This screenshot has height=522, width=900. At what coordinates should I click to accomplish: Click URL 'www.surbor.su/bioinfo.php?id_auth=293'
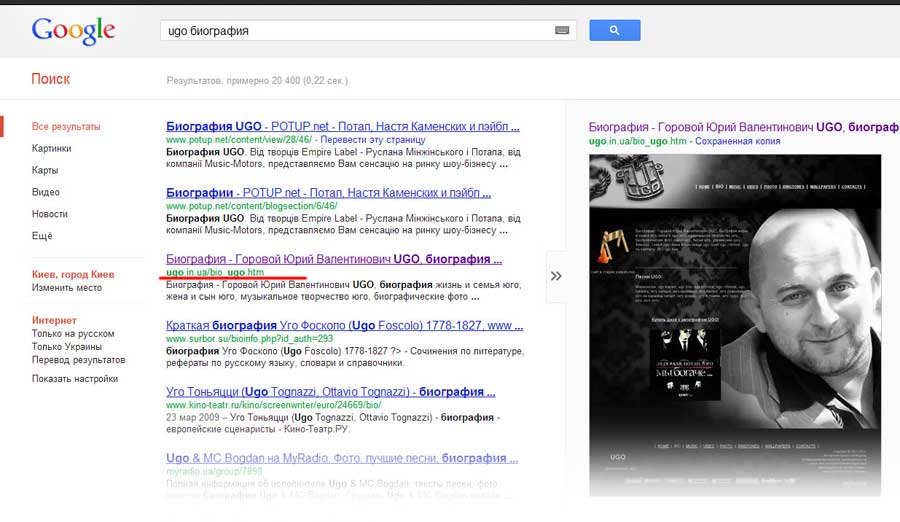pyautogui.click(x=250, y=339)
